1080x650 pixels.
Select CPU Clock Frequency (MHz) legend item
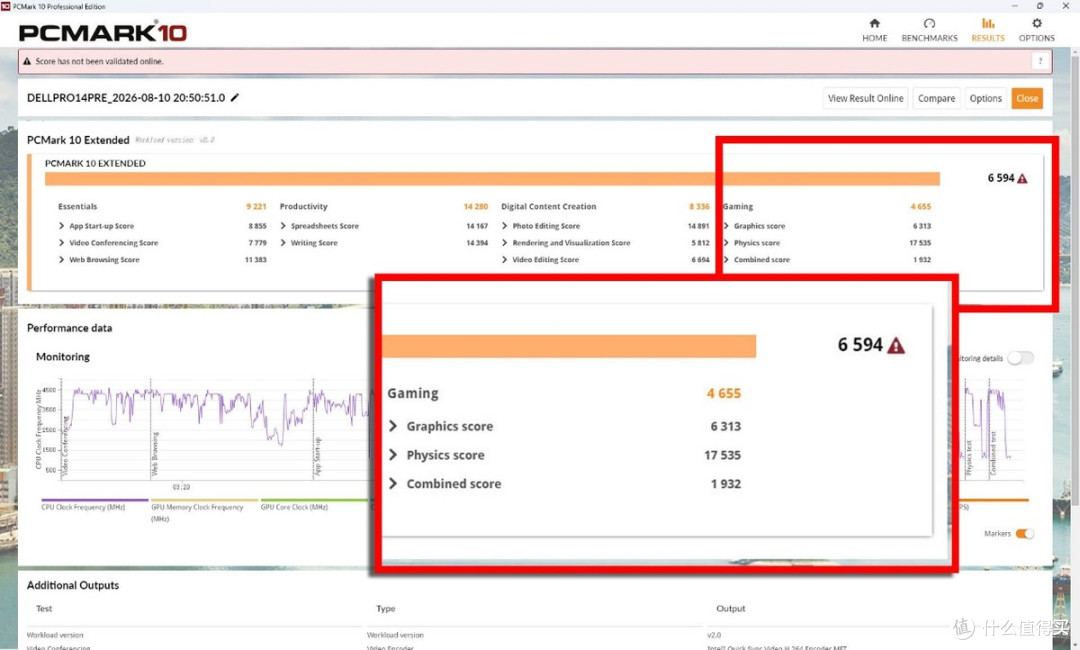tap(83, 507)
